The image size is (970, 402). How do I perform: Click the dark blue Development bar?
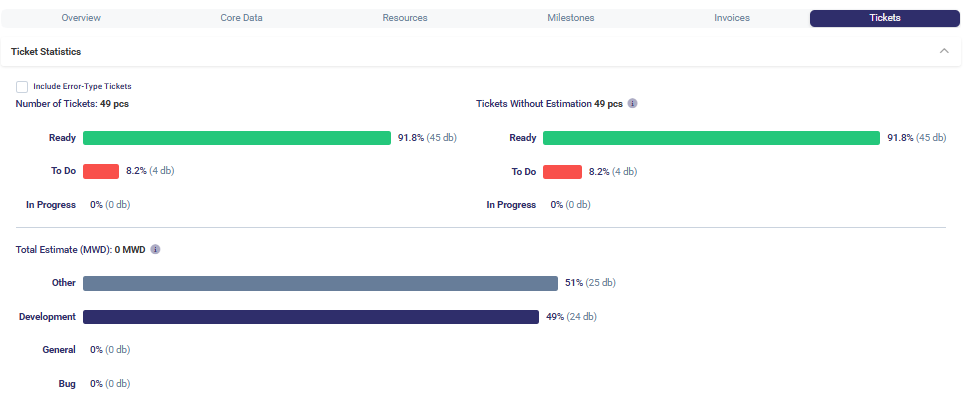(x=311, y=317)
